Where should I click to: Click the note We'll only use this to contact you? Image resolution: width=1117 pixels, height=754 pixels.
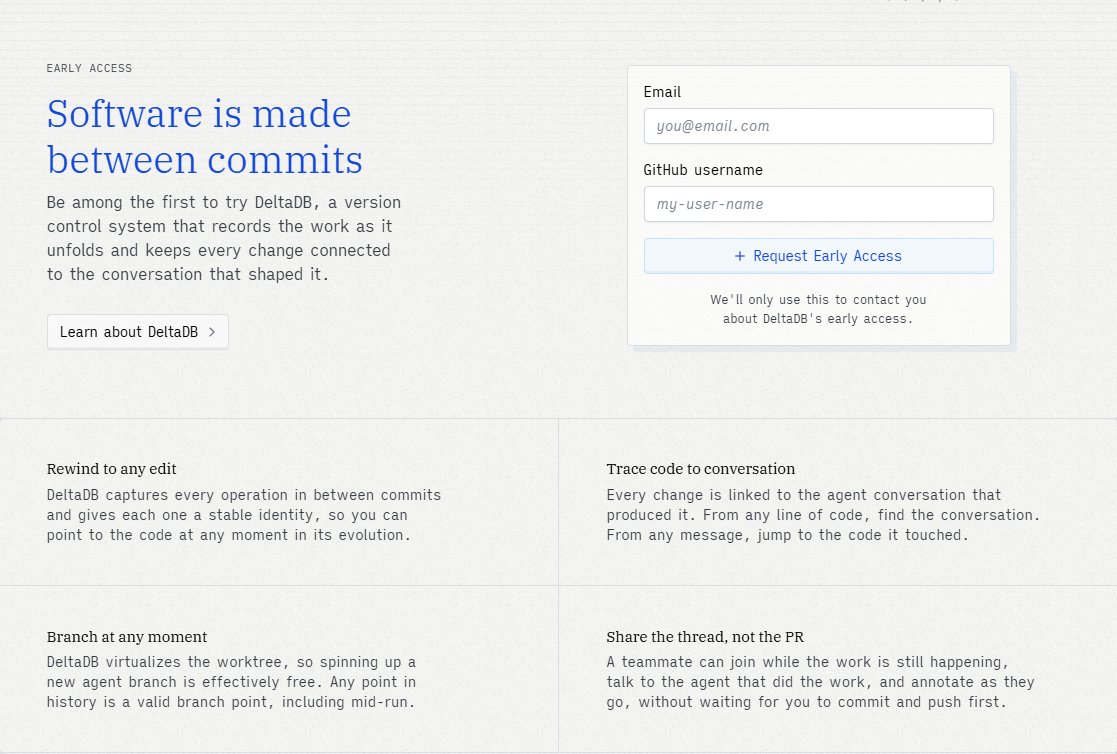(818, 309)
